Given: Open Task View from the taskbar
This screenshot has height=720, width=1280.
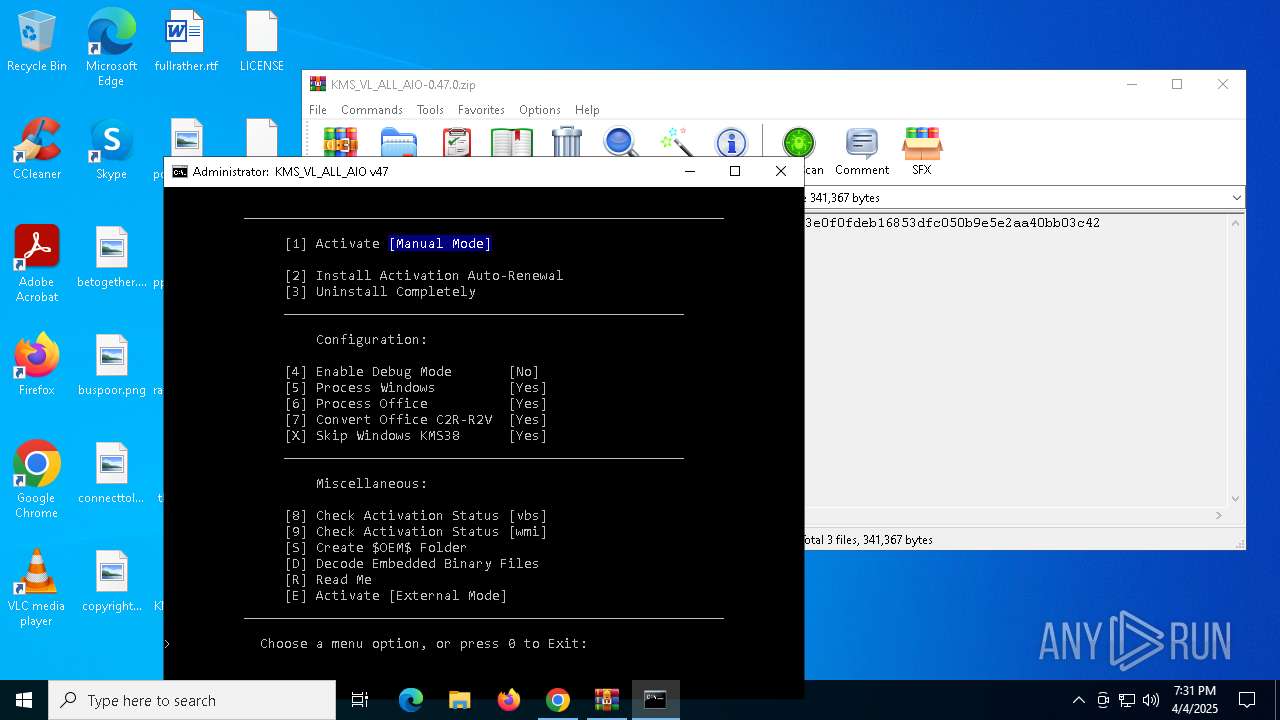Looking at the screenshot, I should click(x=360, y=700).
